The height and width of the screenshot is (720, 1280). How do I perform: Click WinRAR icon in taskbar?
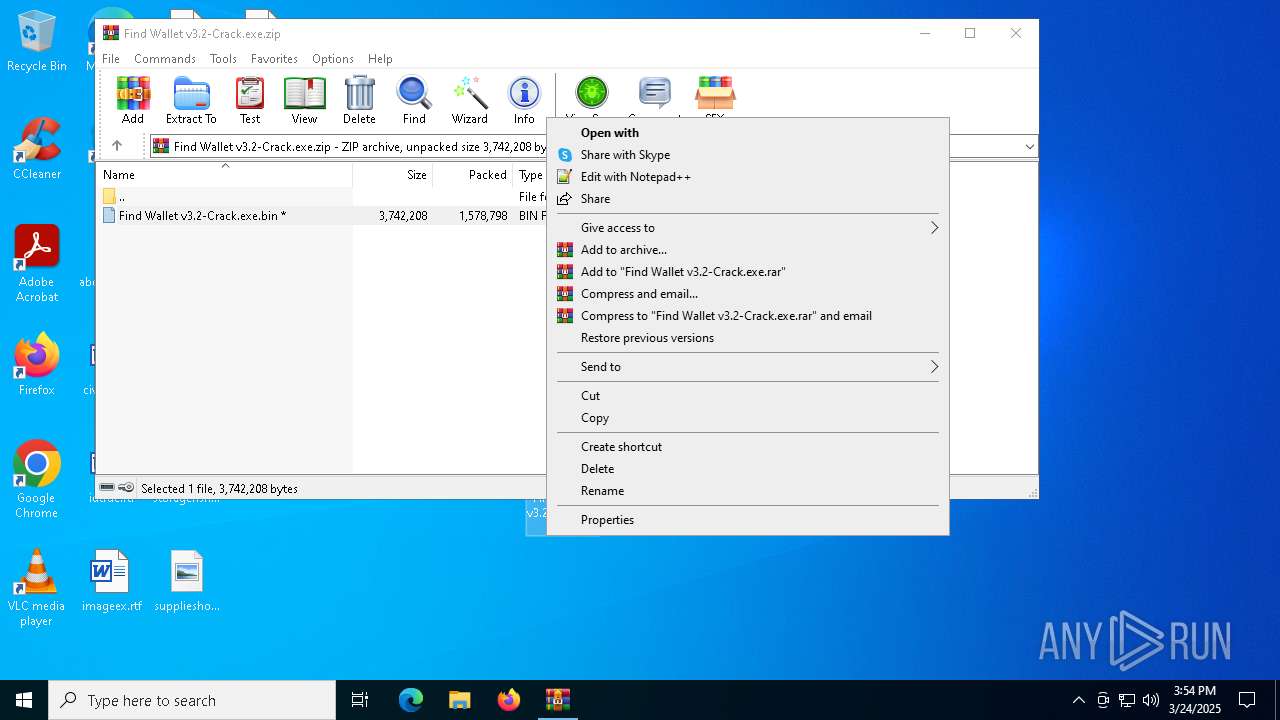[x=557, y=700]
